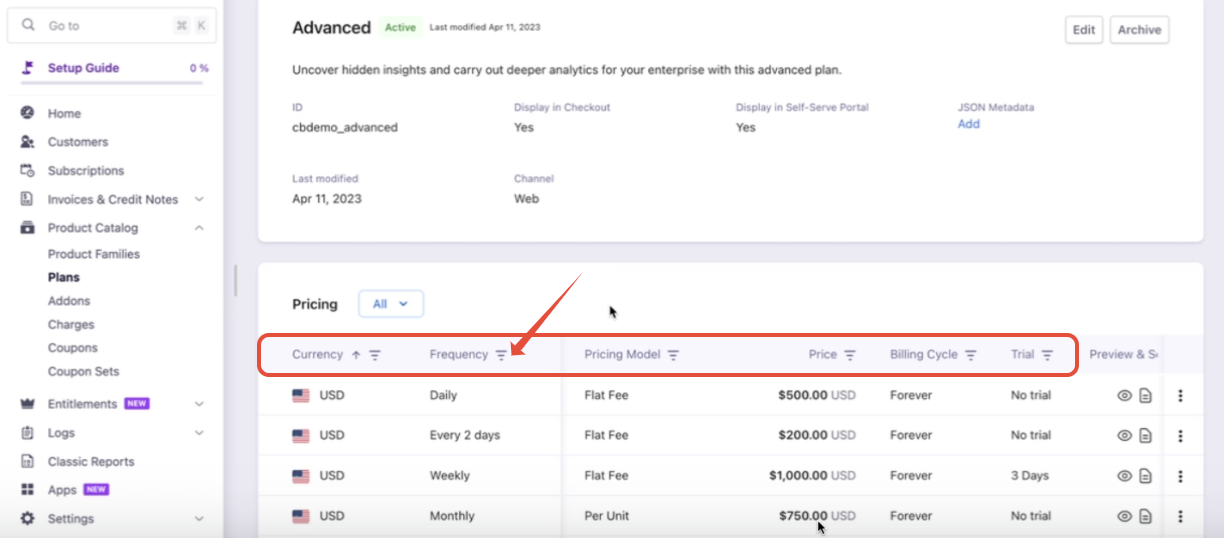Image resolution: width=1224 pixels, height=538 pixels.
Task: Click Add link under JSON Metadata
Action: pyautogui.click(x=968, y=124)
